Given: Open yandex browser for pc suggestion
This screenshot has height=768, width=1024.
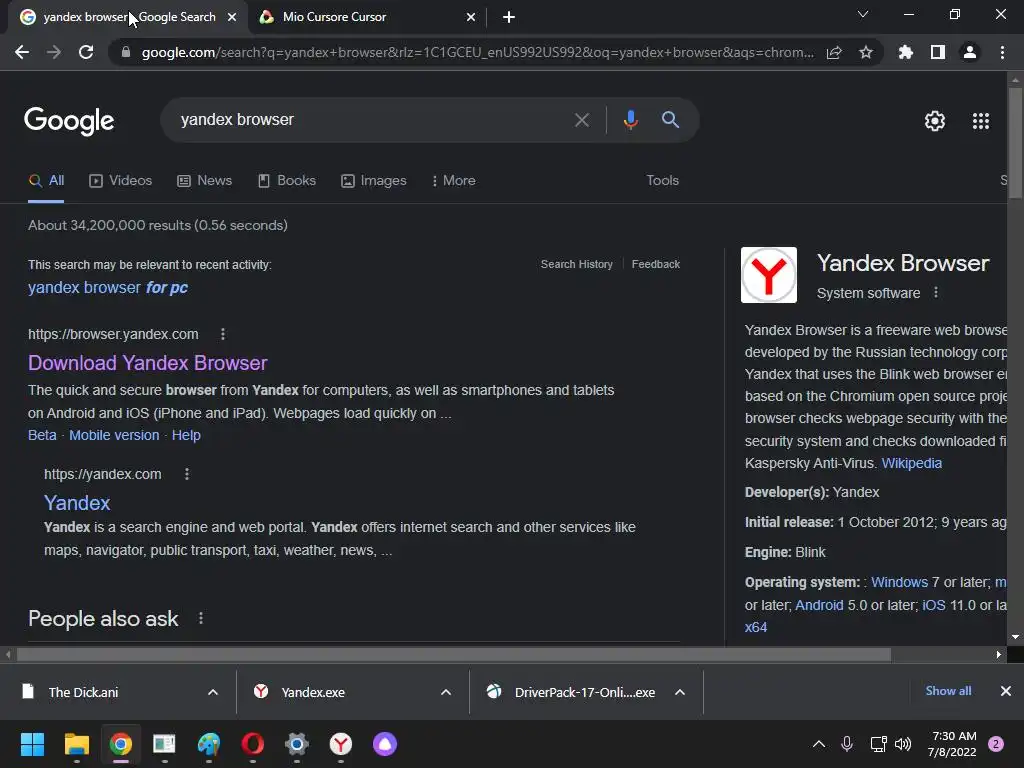Looking at the screenshot, I should click(x=108, y=288).
